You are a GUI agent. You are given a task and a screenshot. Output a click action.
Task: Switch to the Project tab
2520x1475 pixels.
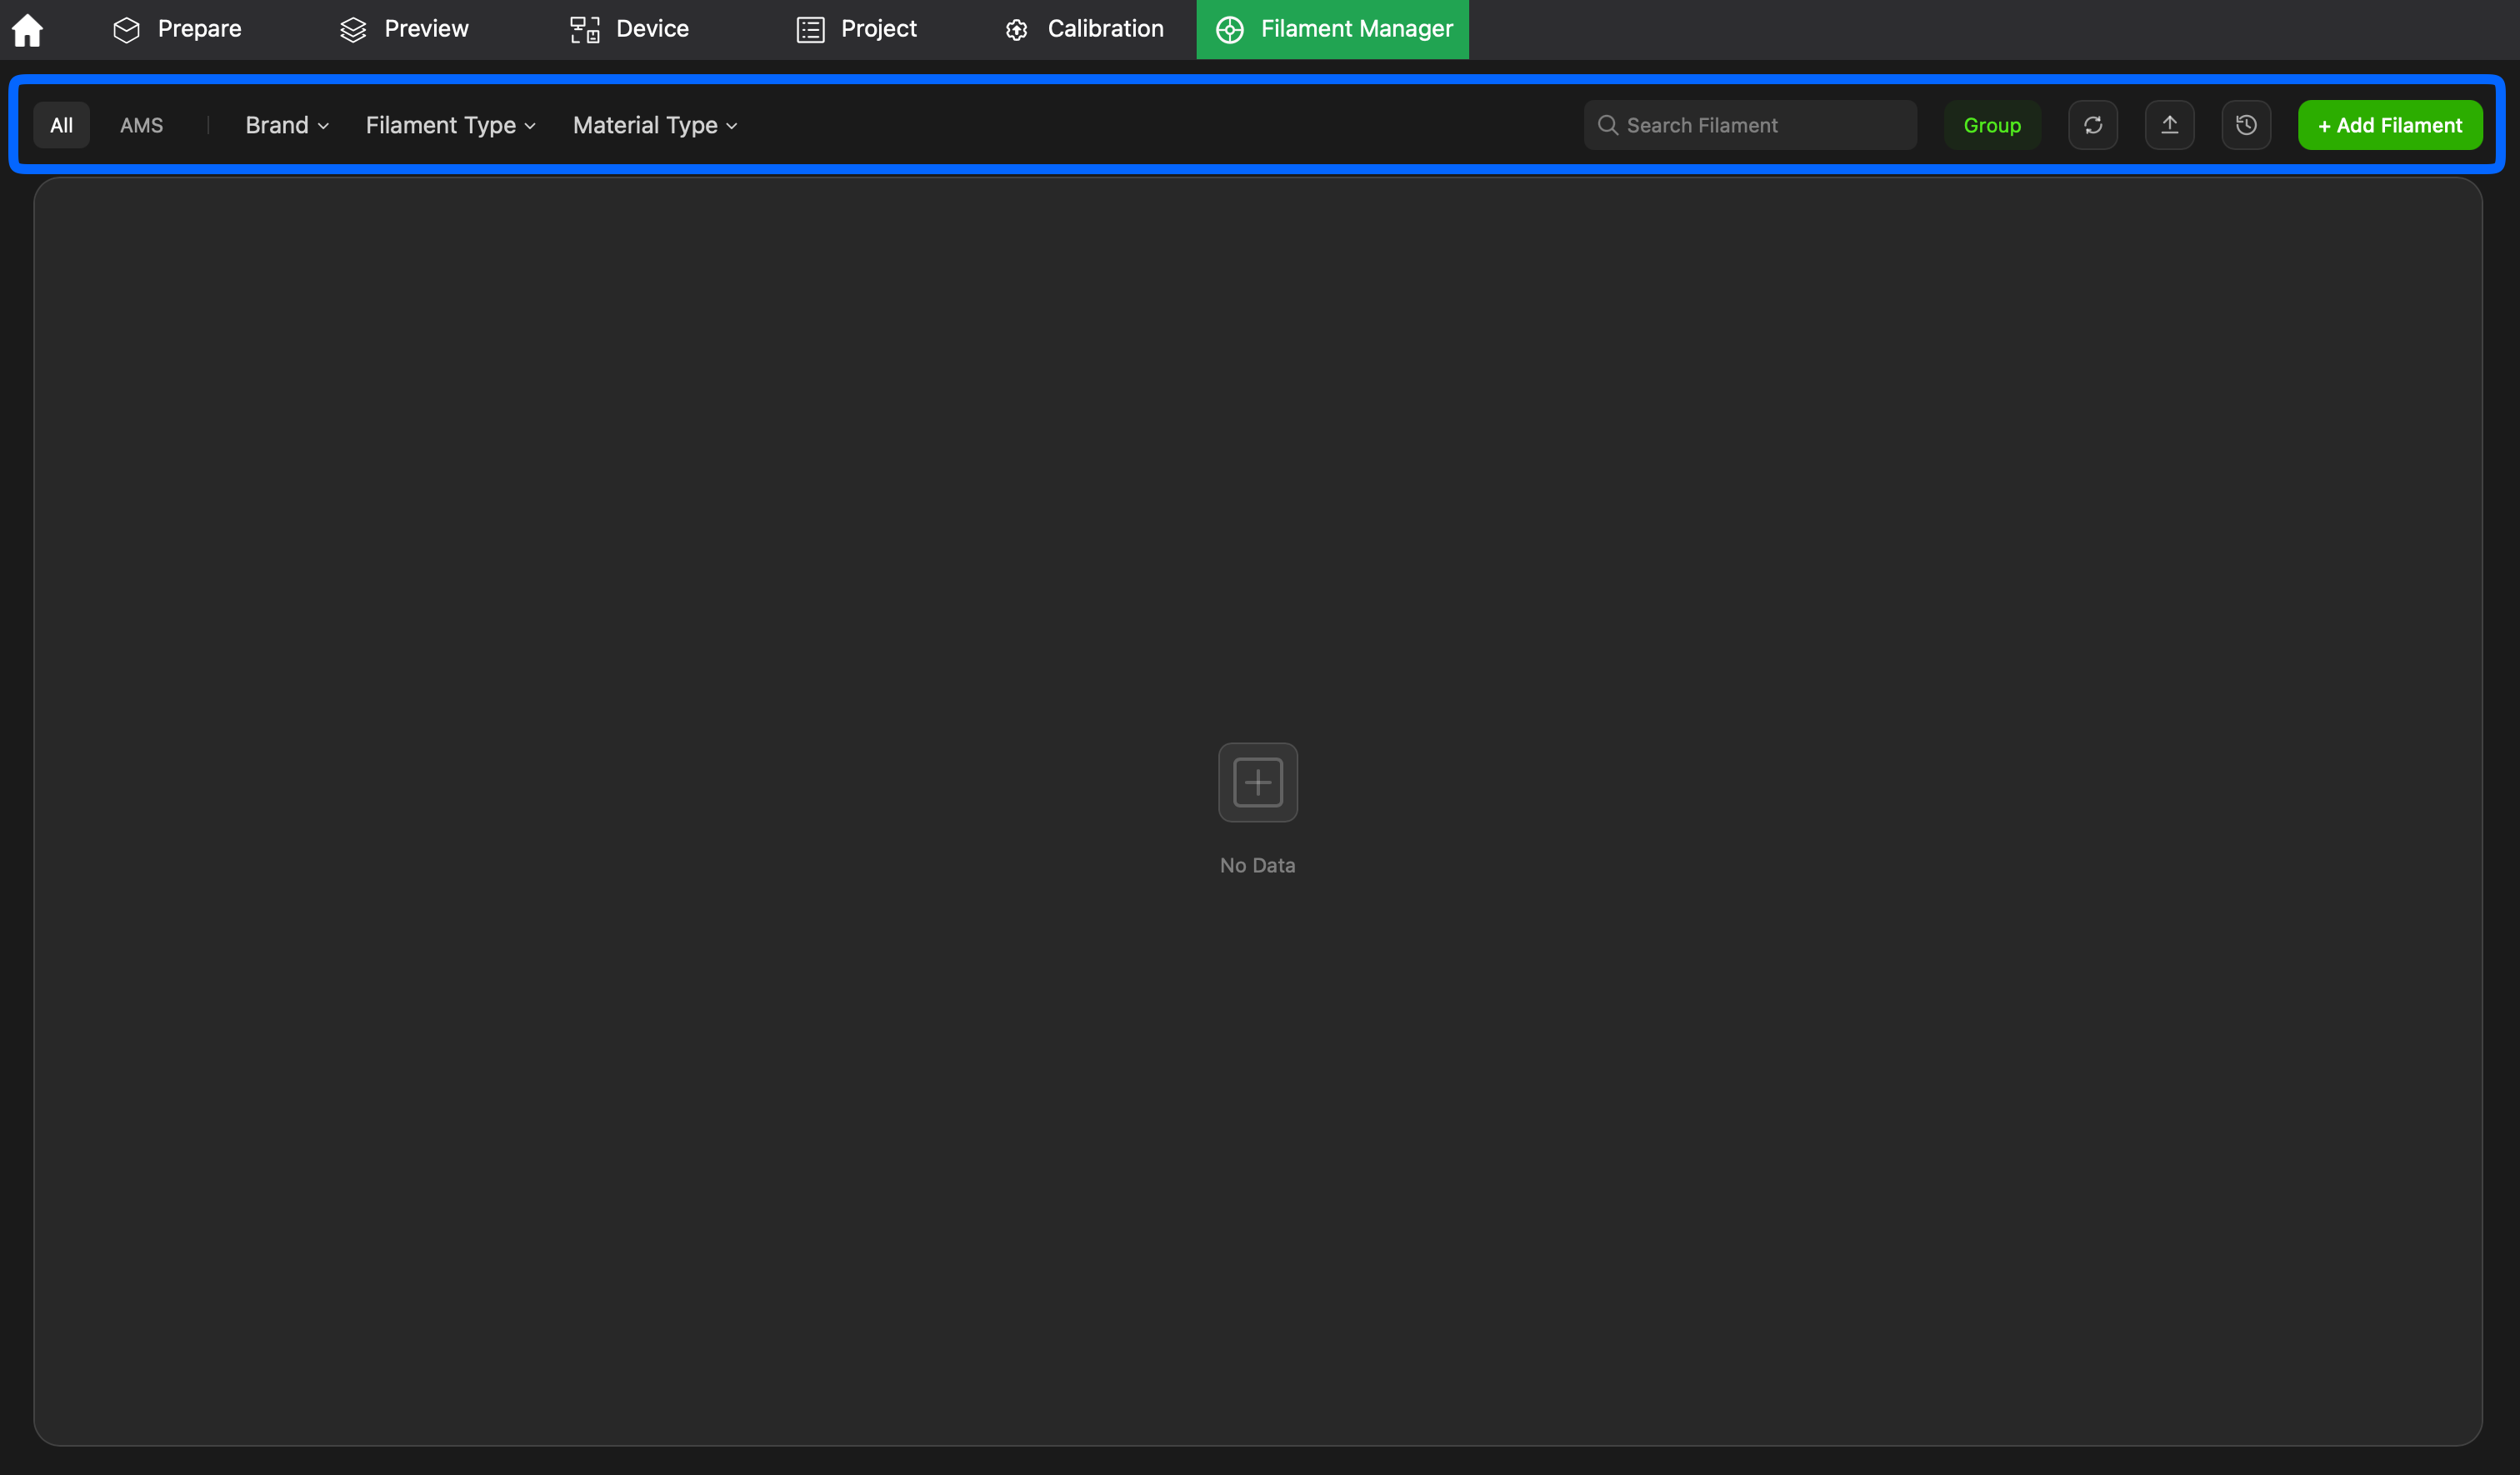coord(856,29)
